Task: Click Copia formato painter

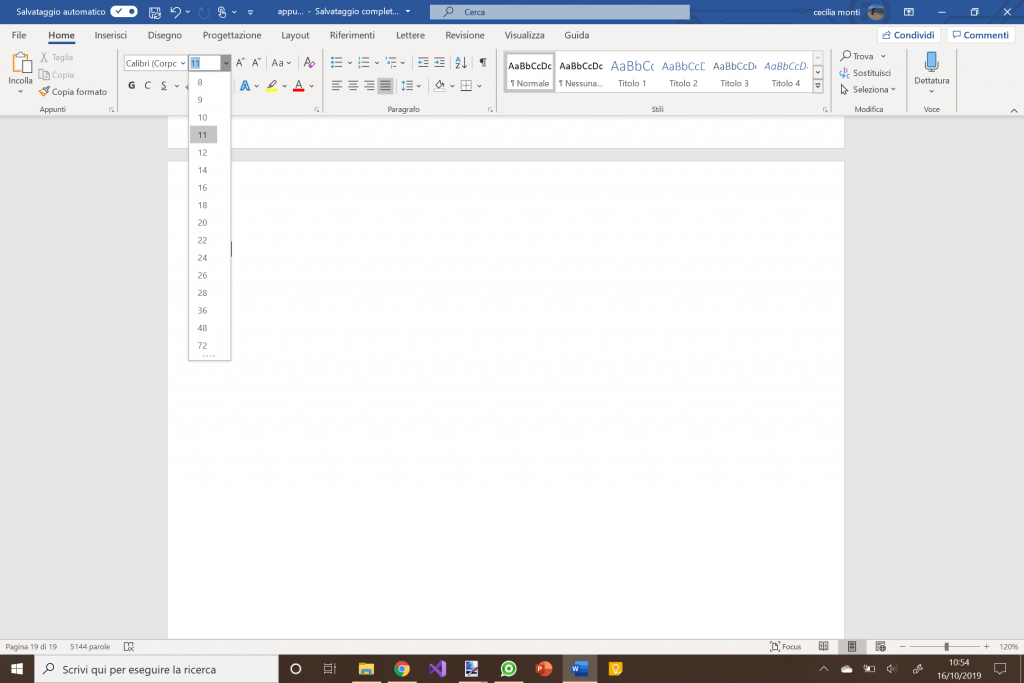Action: (x=72, y=91)
